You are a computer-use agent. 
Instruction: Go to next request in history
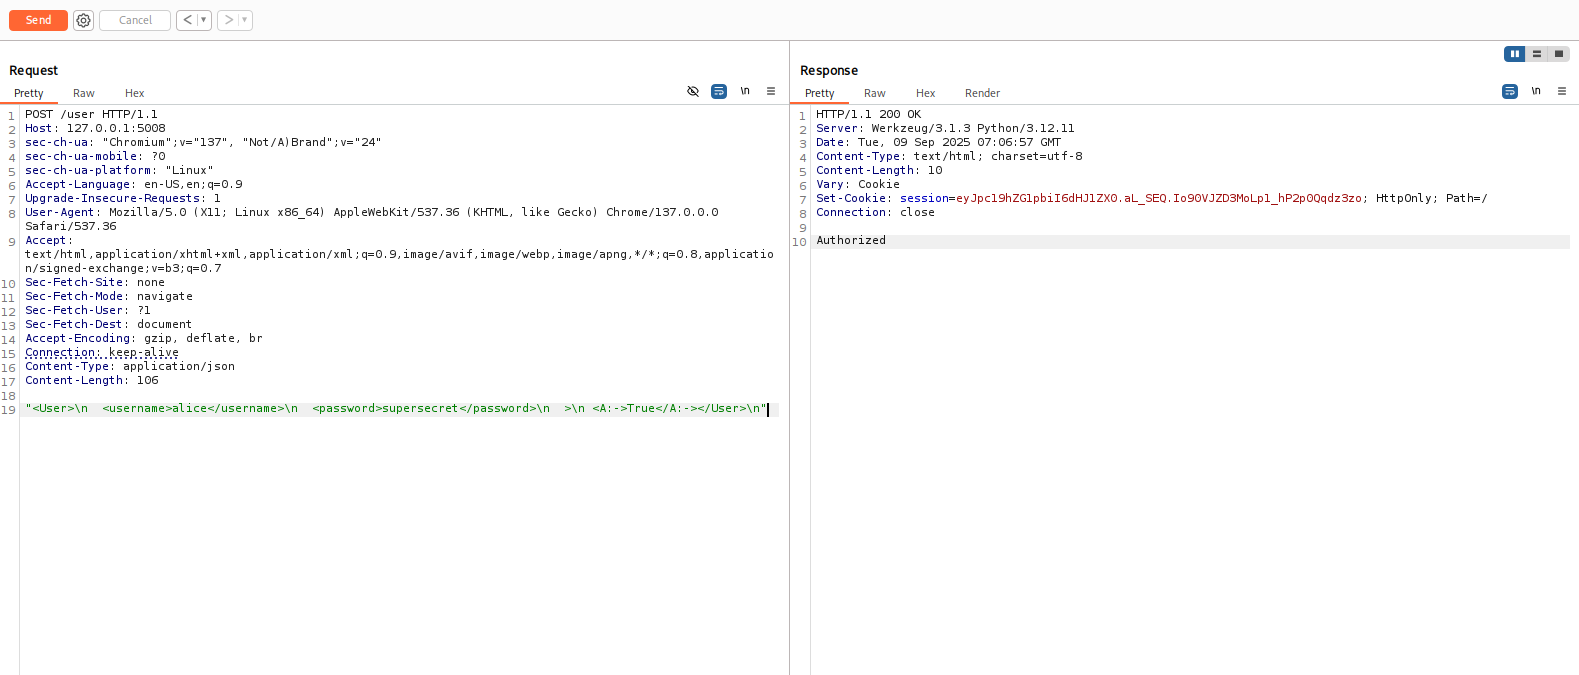coord(229,20)
